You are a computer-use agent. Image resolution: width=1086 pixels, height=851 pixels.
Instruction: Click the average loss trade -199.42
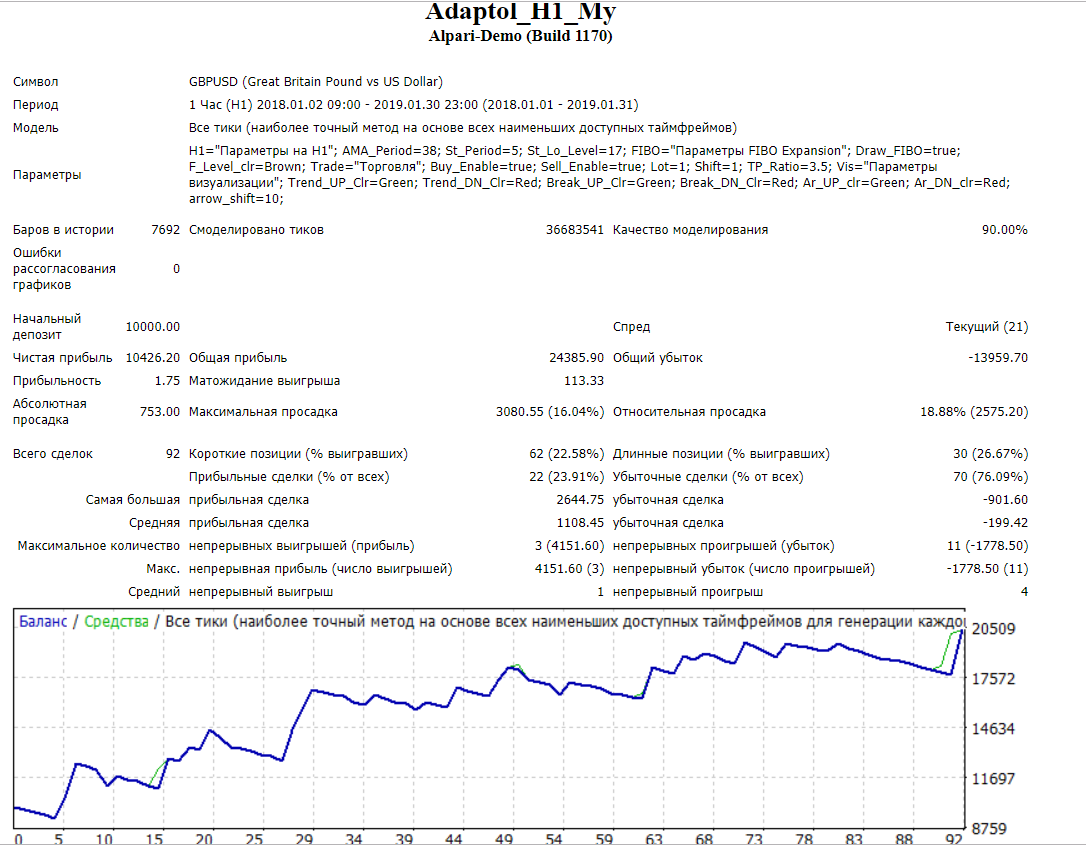tap(1005, 523)
